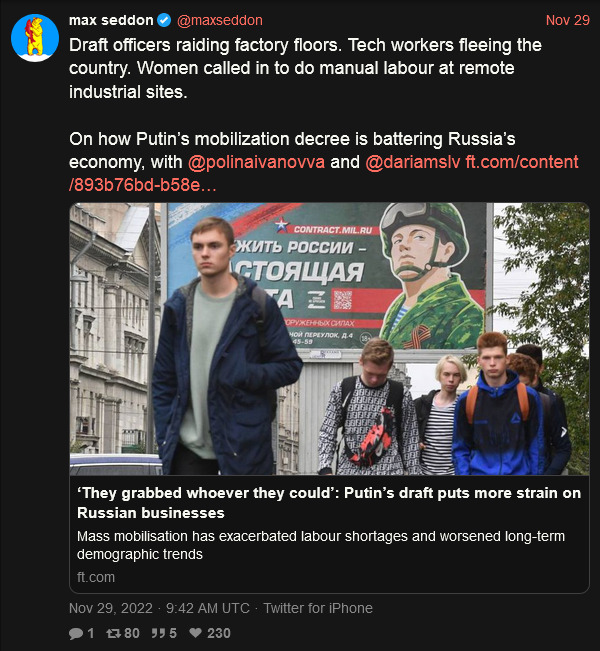Open max seddon's profile avatar
The image size is (600, 651).
coord(34,38)
